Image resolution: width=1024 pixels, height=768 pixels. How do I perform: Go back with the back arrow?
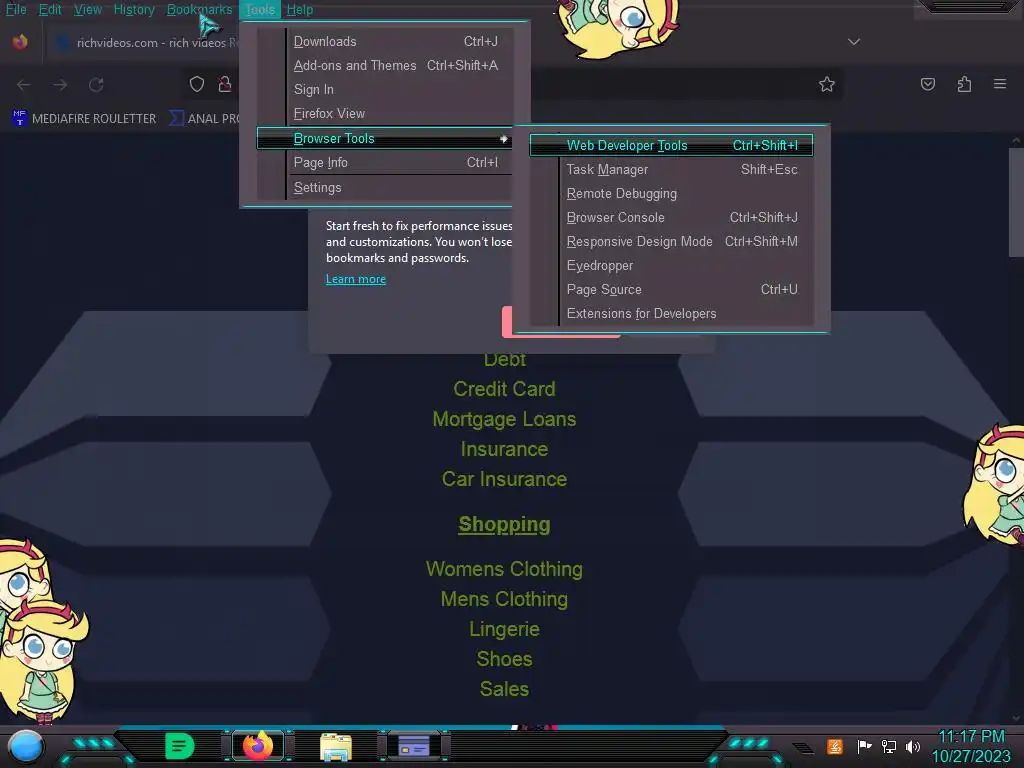[x=24, y=85]
